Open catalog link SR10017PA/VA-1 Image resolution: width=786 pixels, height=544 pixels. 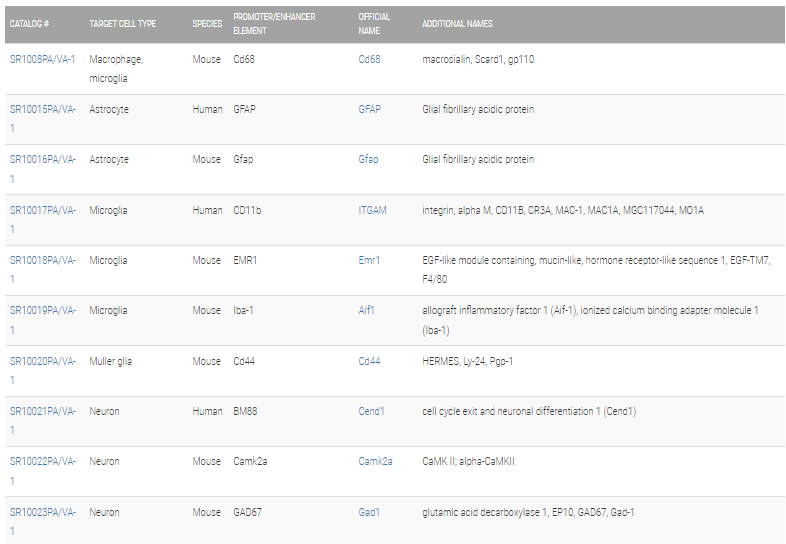[x=43, y=220]
